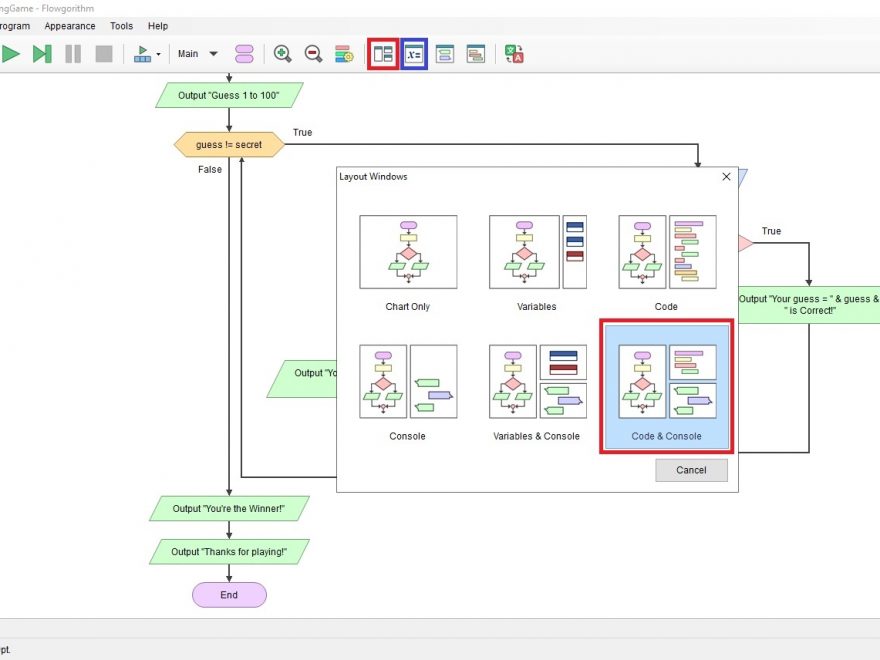The width and height of the screenshot is (880, 660).
Task: Open the Layout Windows toolbar icon
Action: [383, 54]
